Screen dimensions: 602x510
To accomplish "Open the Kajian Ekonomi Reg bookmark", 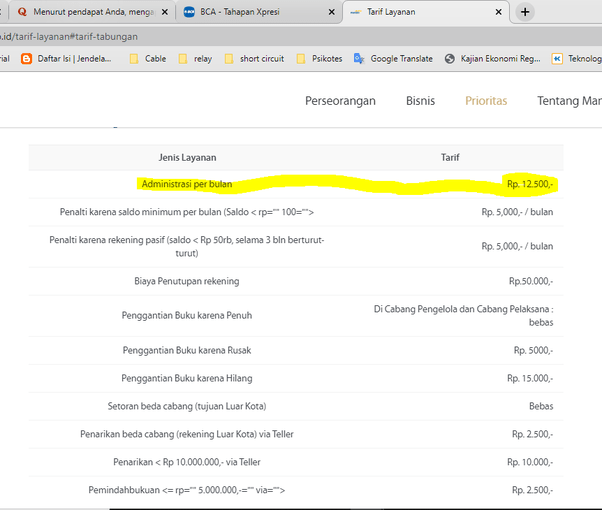I will point(493,59).
